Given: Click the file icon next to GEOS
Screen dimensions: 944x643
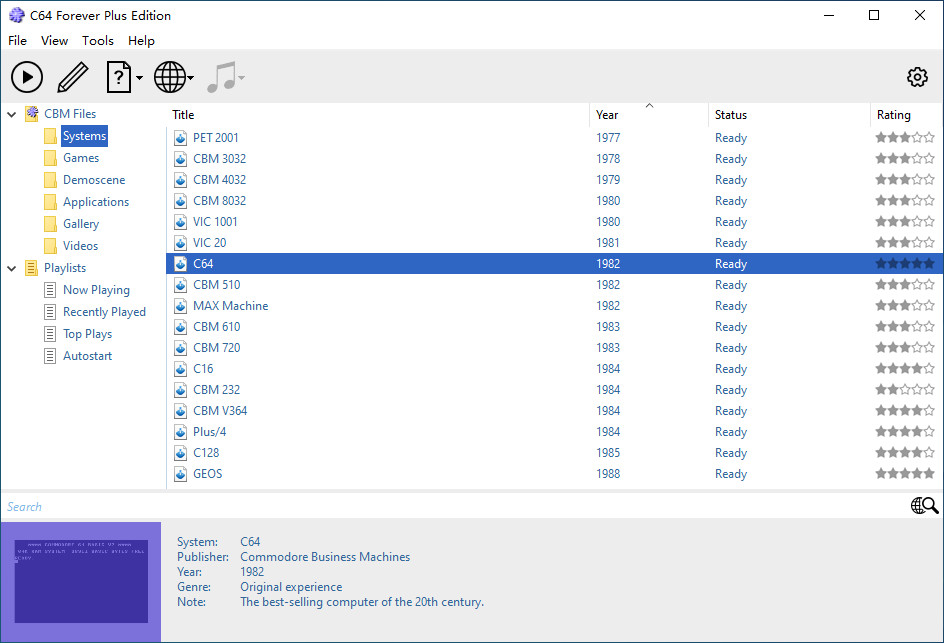Looking at the screenshot, I should pos(180,474).
